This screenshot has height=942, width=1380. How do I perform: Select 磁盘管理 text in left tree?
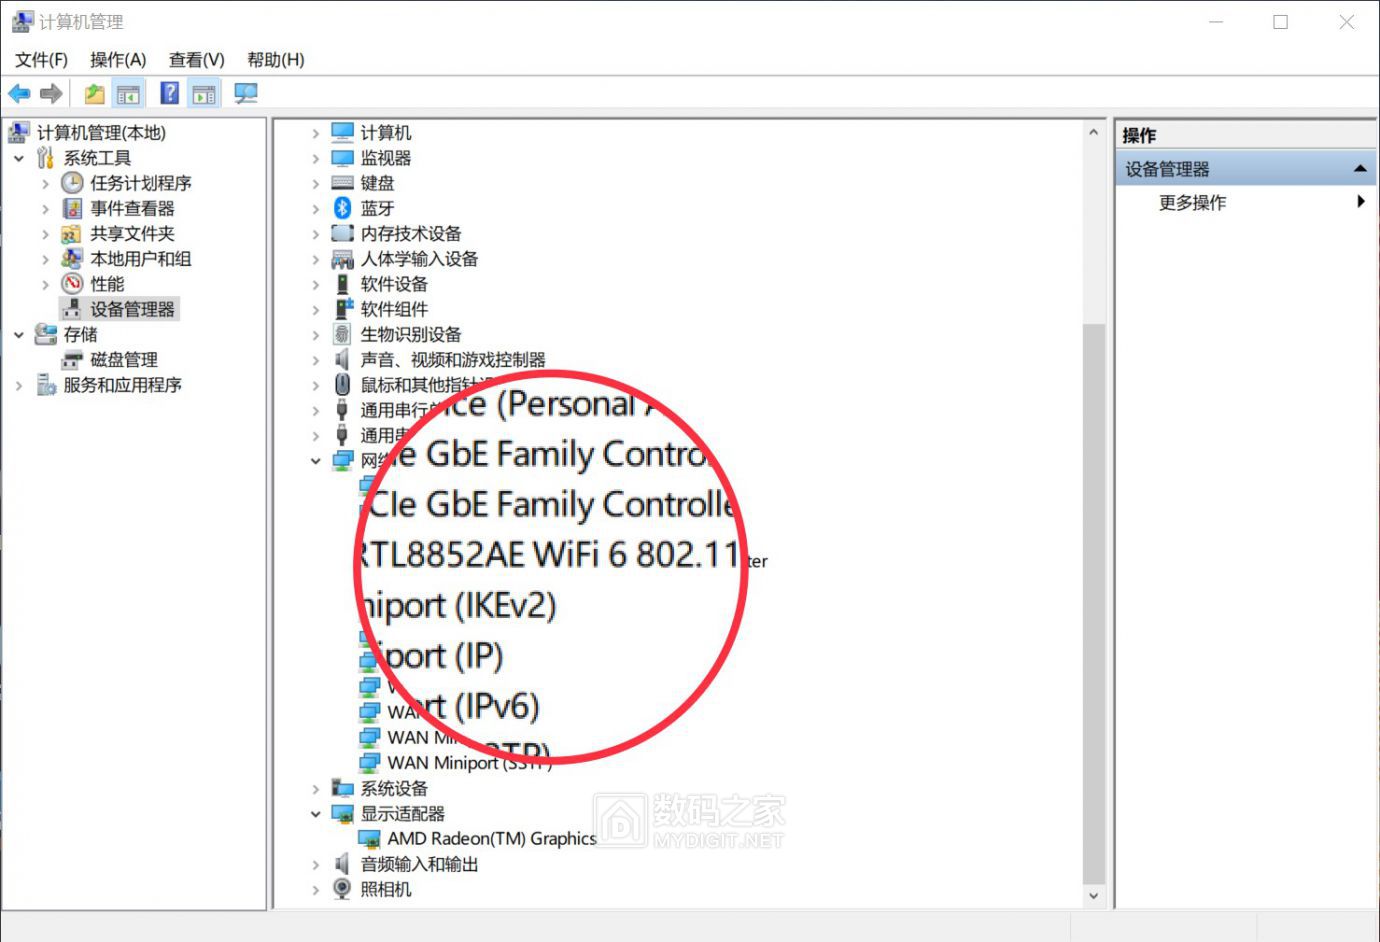pyautogui.click(x=124, y=360)
